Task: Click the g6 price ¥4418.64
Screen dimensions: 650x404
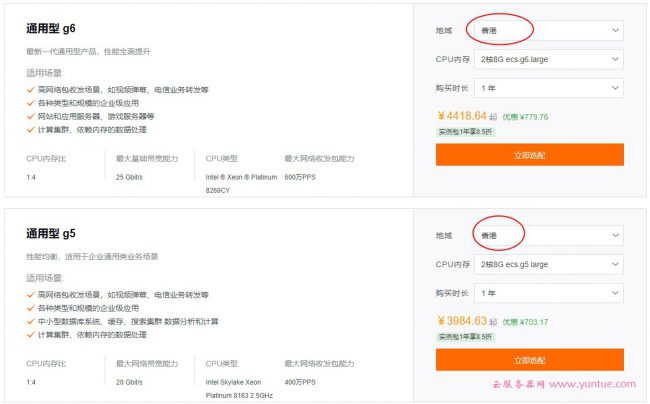Action: (462, 116)
